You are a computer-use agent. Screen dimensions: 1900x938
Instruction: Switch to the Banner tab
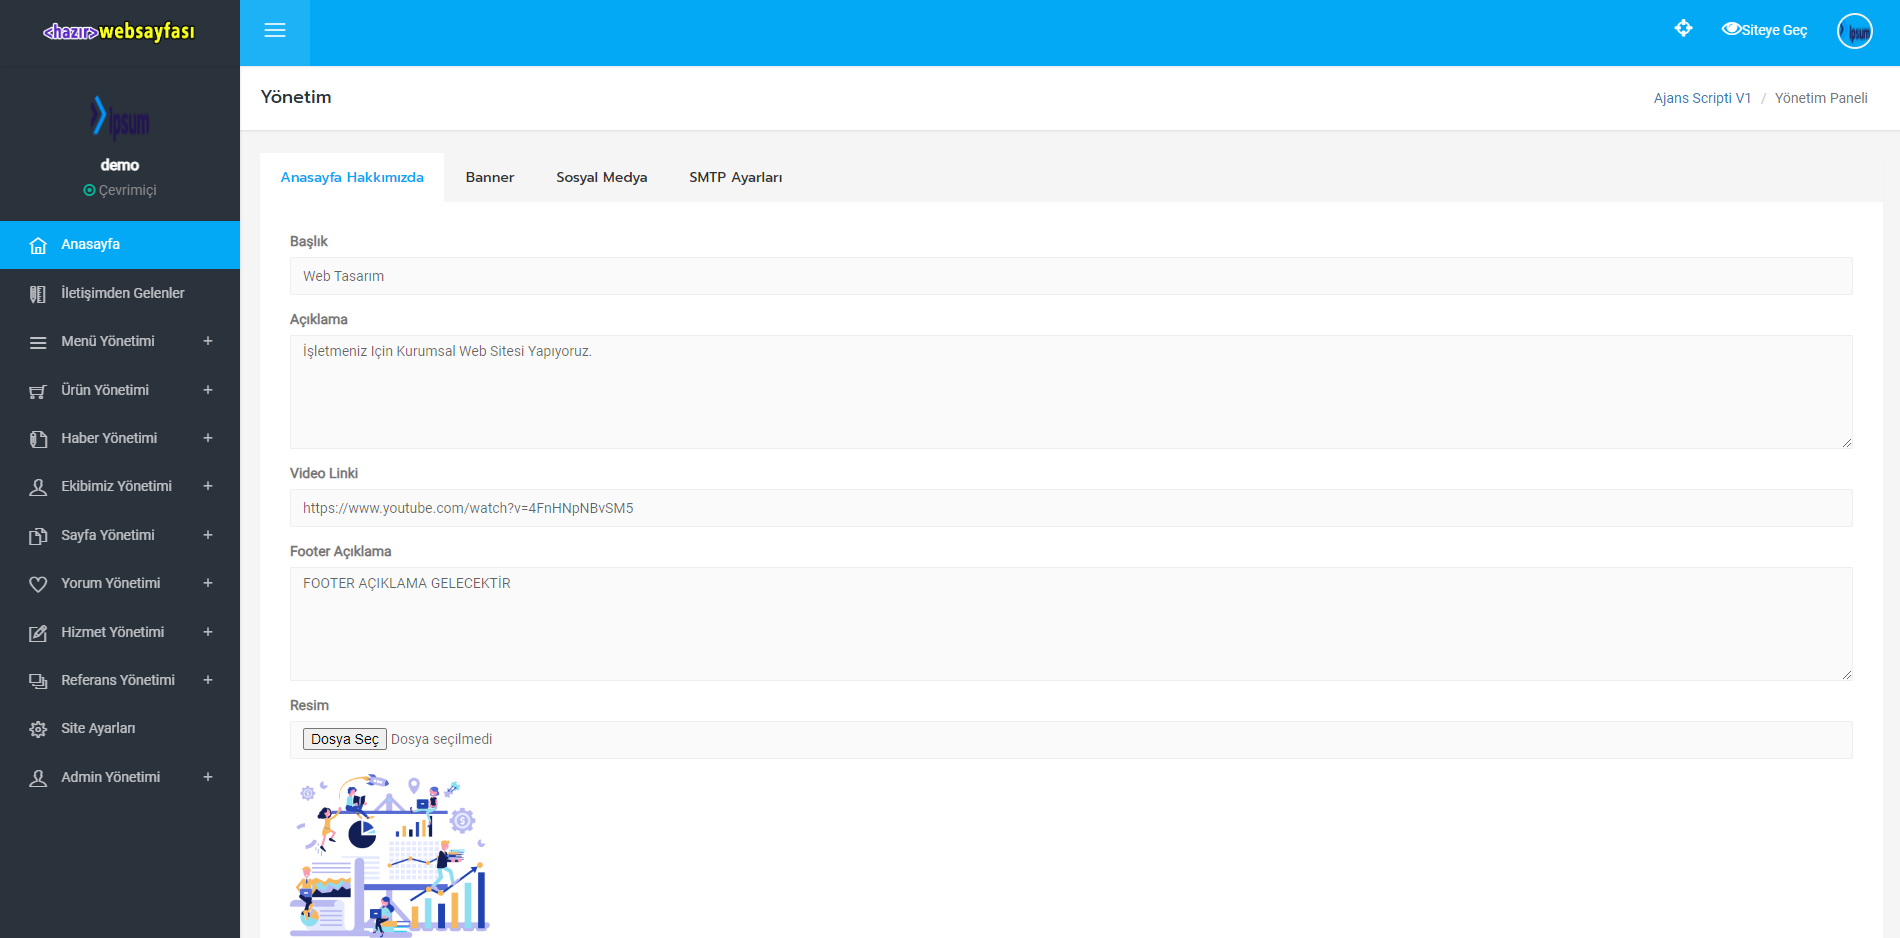pos(489,177)
